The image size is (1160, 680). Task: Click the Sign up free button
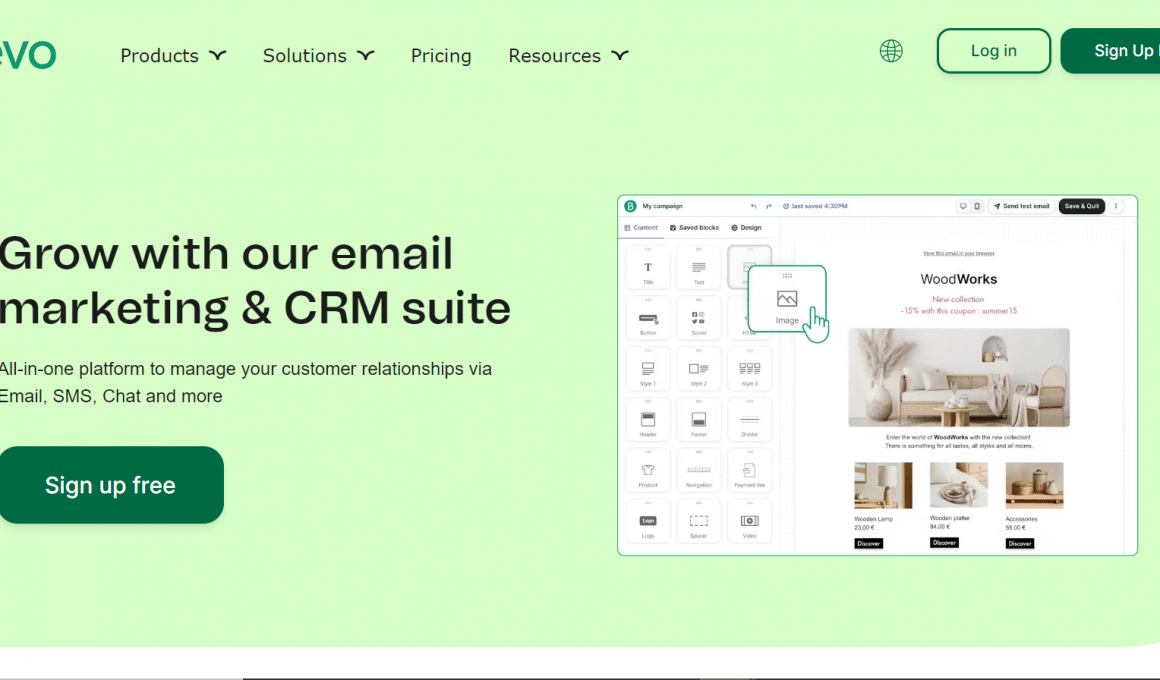(x=110, y=485)
